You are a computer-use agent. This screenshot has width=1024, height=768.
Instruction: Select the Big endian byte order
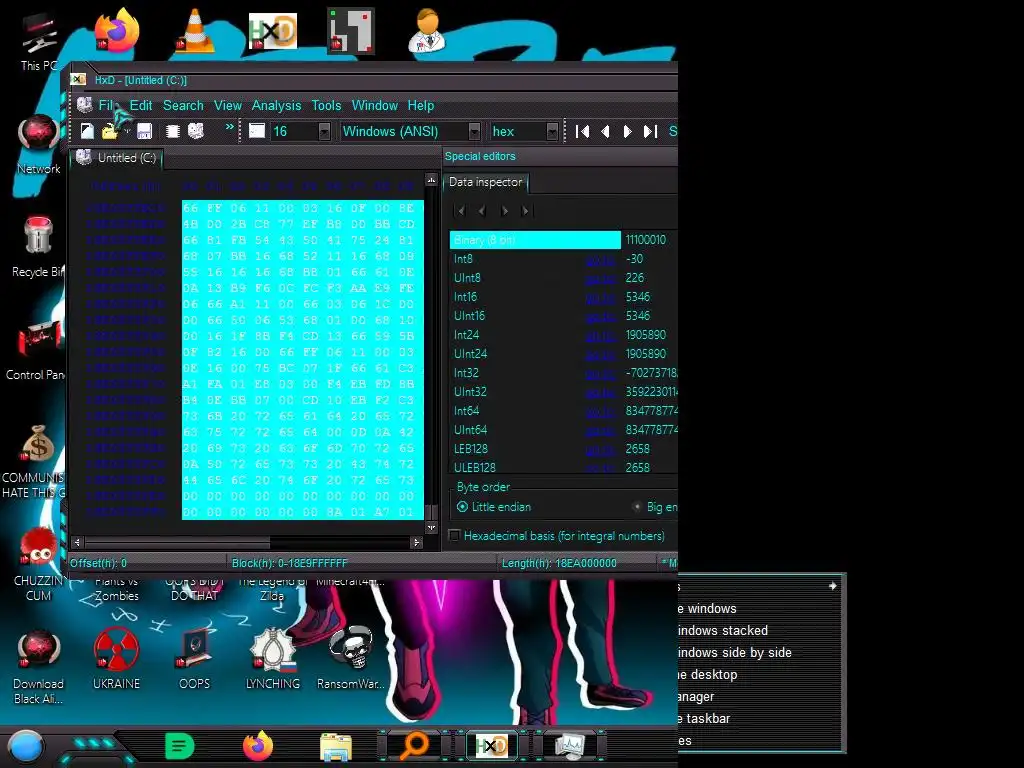click(655, 507)
